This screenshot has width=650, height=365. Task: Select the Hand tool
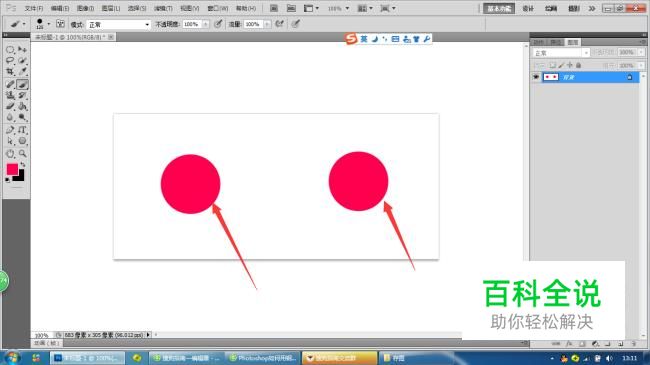pyautogui.click(x=10, y=153)
